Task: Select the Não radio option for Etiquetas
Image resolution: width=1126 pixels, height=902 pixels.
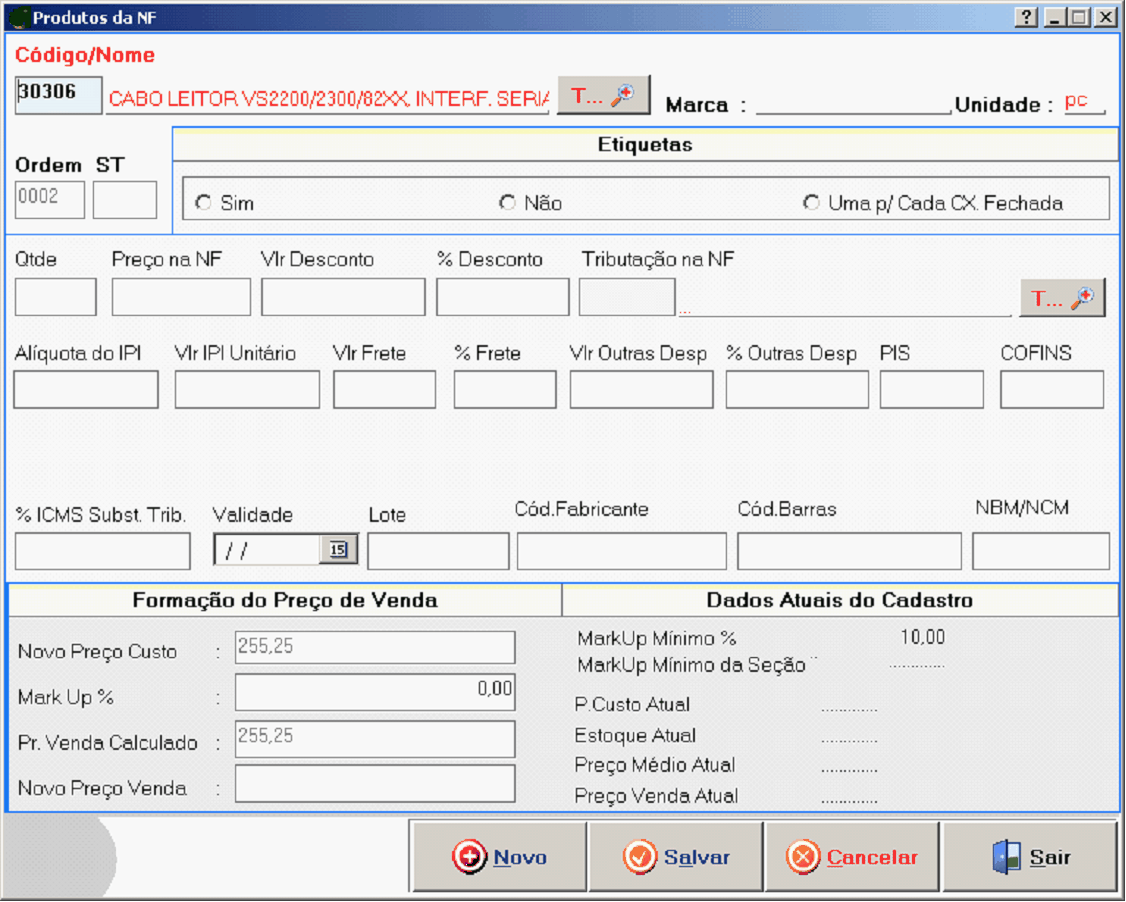Action: coord(507,203)
